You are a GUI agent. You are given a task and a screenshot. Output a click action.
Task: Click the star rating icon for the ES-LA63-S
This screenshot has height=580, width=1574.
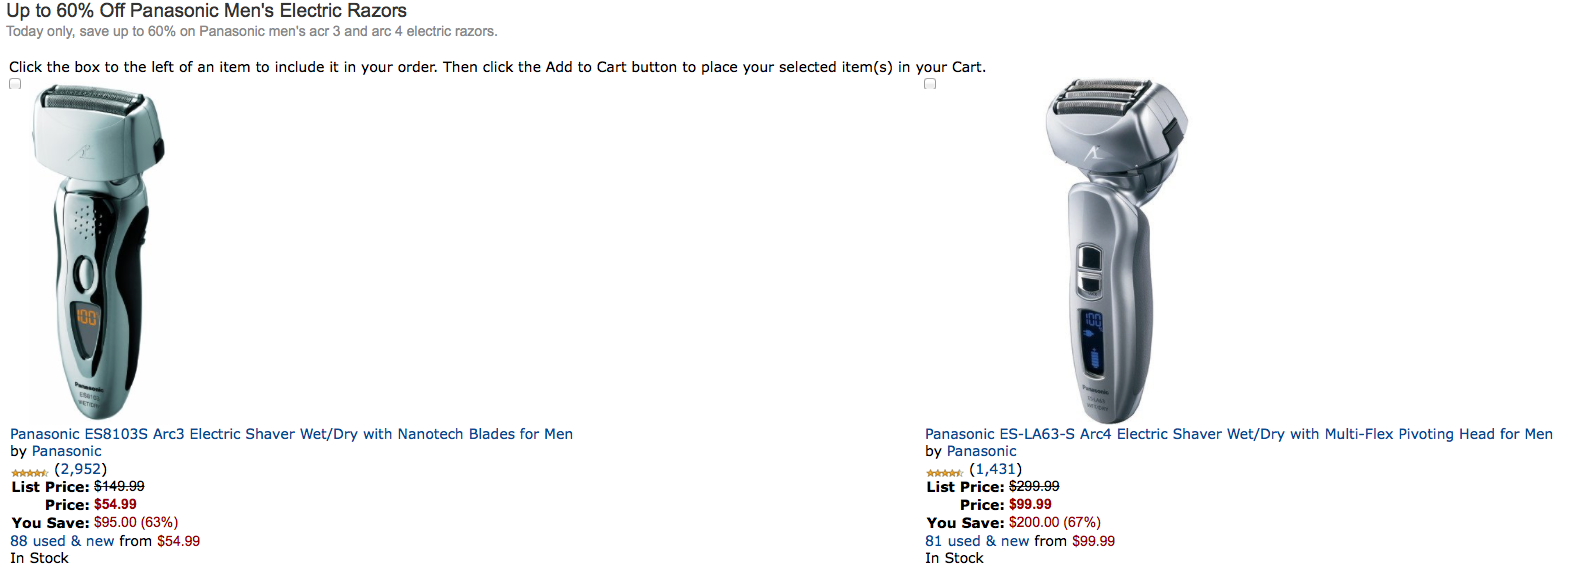(x=944, y=472)
